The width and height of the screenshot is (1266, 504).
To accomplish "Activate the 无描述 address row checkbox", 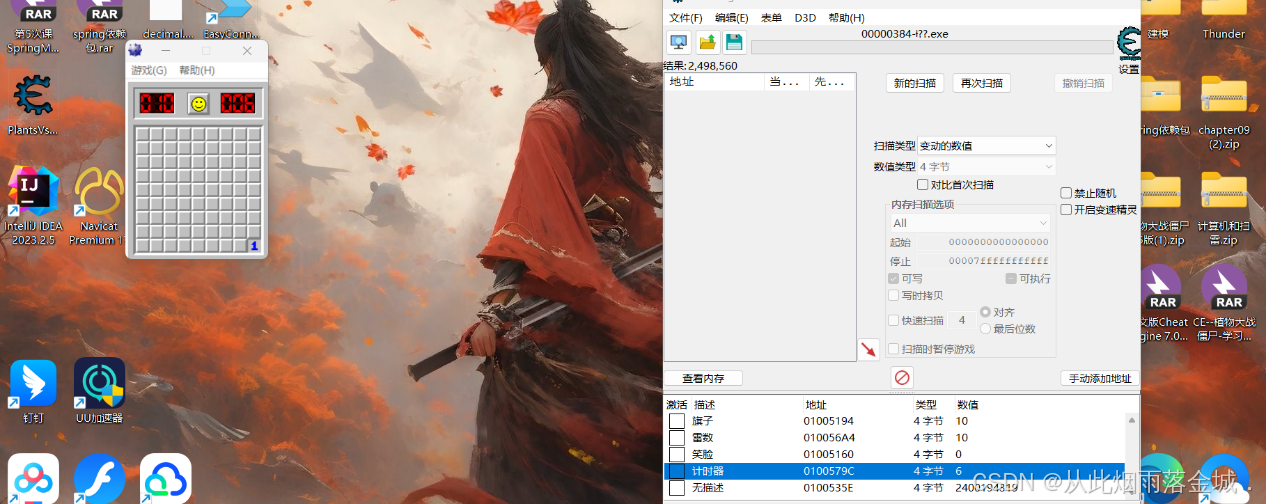I will pos(677,488).
